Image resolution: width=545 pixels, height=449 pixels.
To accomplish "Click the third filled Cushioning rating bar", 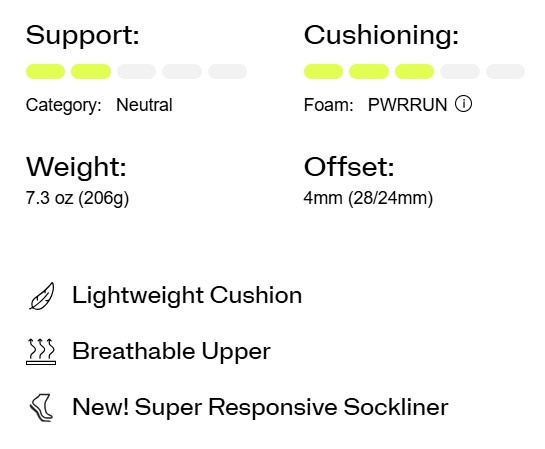I will [x=414, y=72].
